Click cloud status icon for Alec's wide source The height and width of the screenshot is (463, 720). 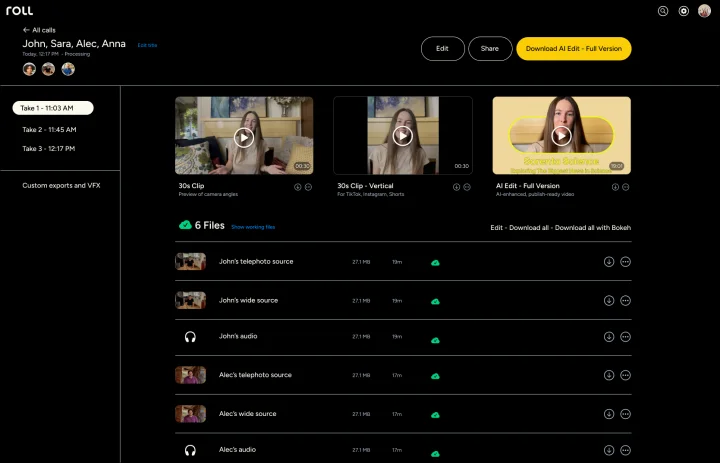435,415
